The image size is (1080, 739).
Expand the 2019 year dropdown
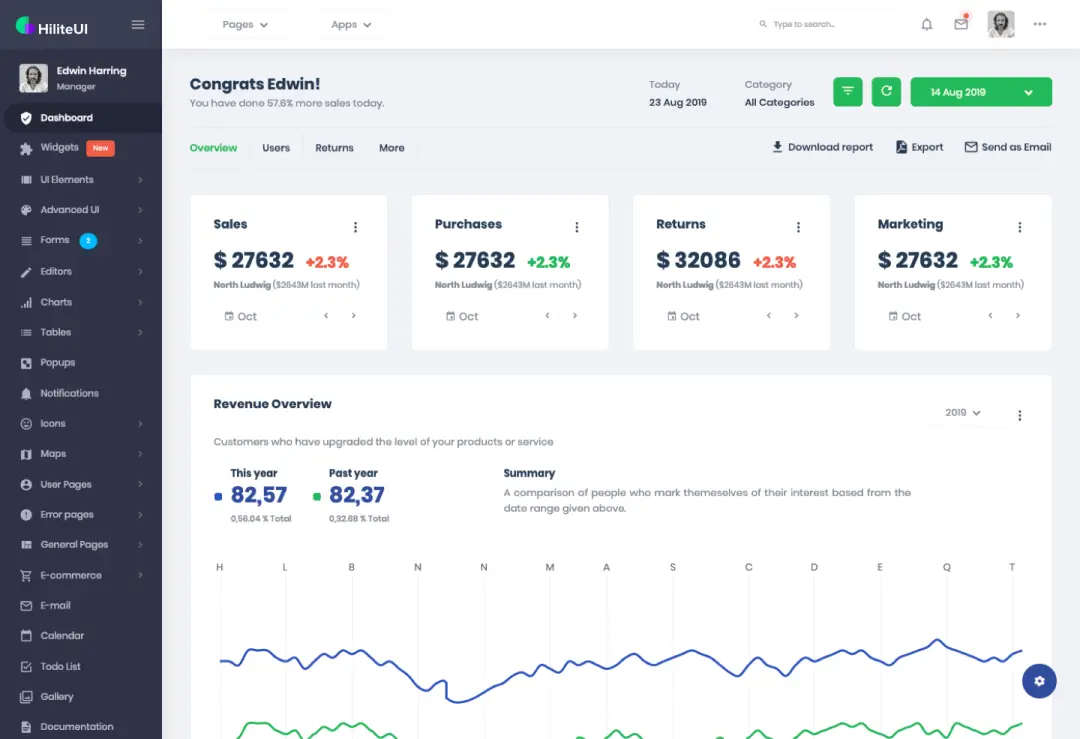click(962, 413)
